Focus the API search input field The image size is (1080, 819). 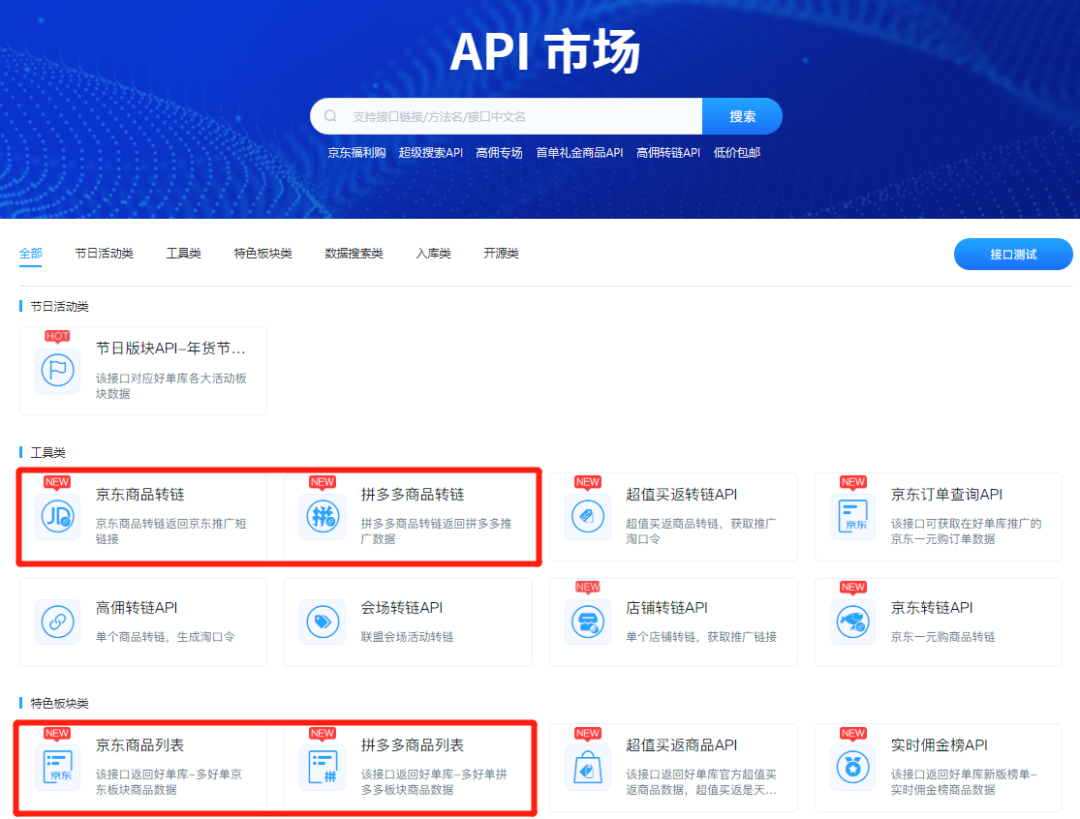click(506, 116)
